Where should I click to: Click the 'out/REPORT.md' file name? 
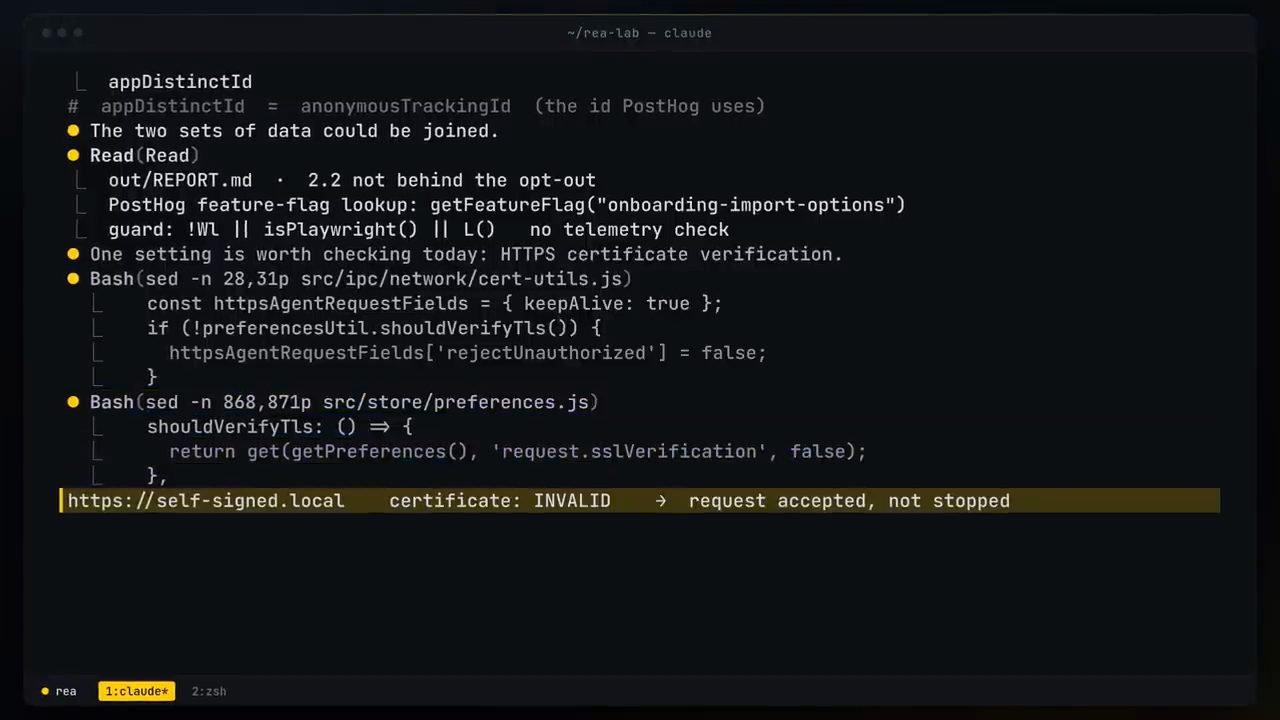pyautogui.click(x=180, y=180)
